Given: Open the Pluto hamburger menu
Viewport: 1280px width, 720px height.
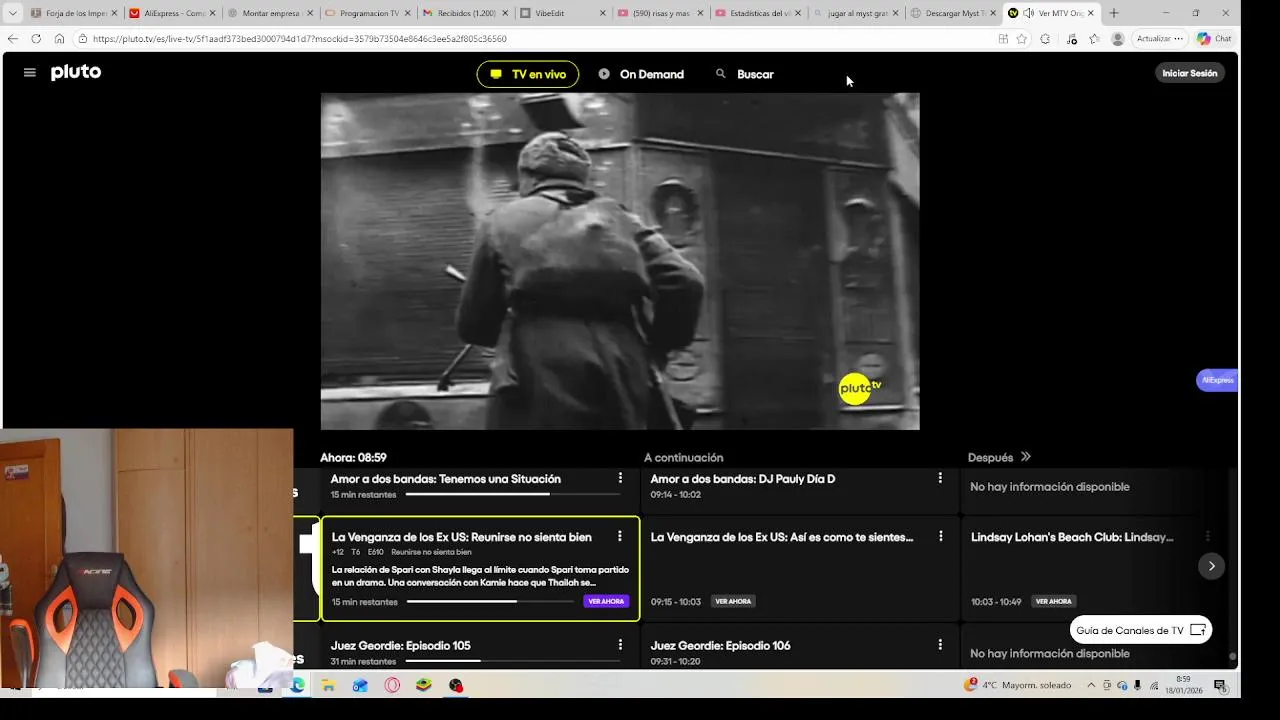Looking at the screenshot, I should (x=29, y=73).
